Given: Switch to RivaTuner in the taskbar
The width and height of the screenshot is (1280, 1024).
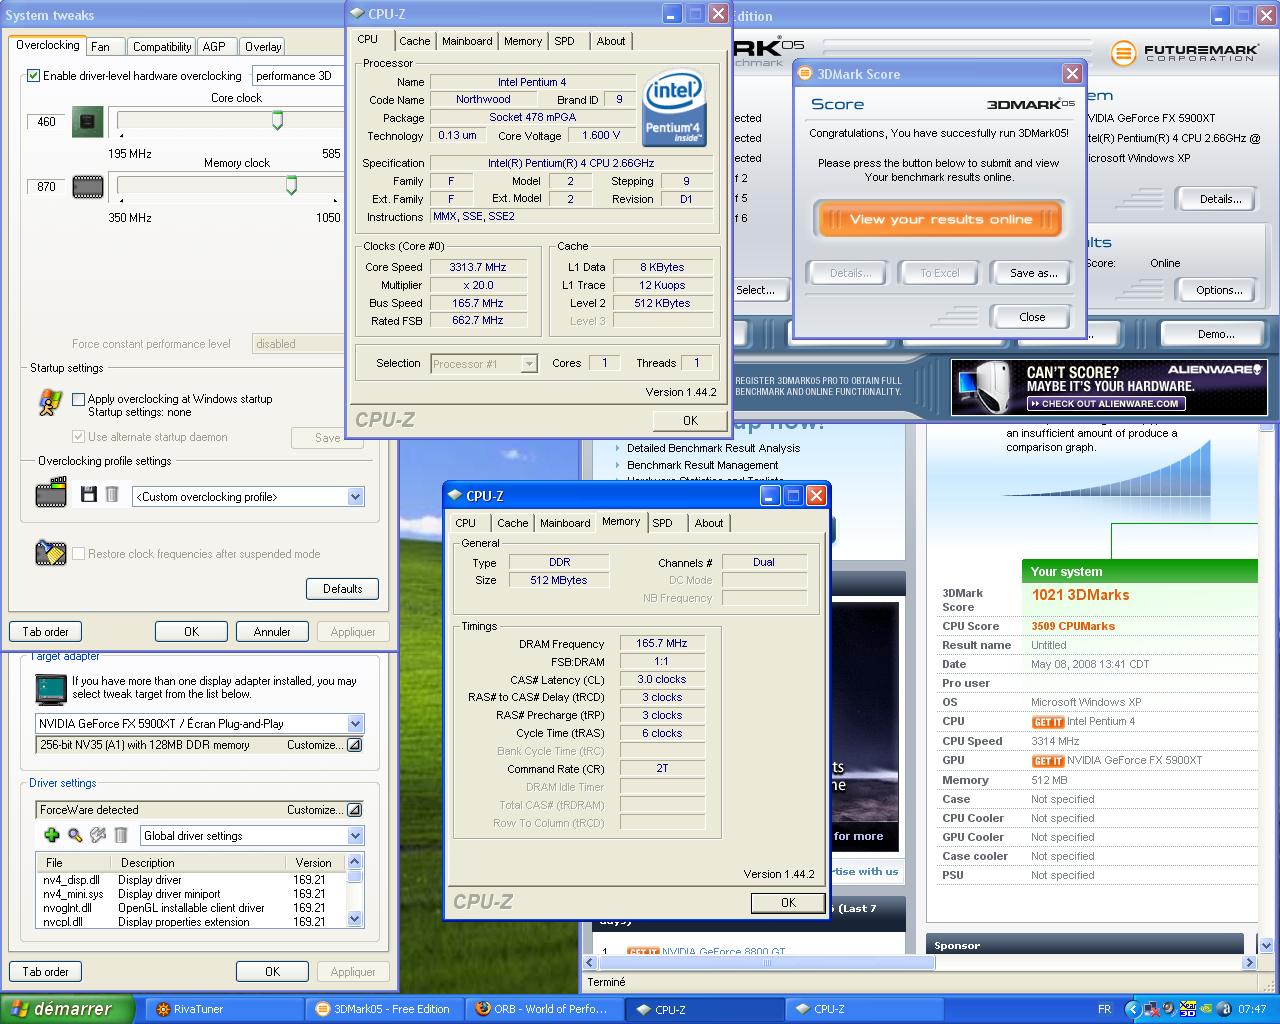Looking at the screenshot, I should coord(225,1009).
